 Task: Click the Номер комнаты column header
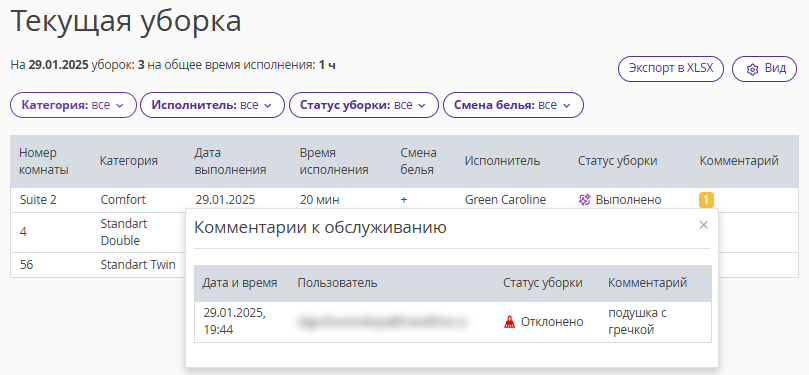coord(44,161)
